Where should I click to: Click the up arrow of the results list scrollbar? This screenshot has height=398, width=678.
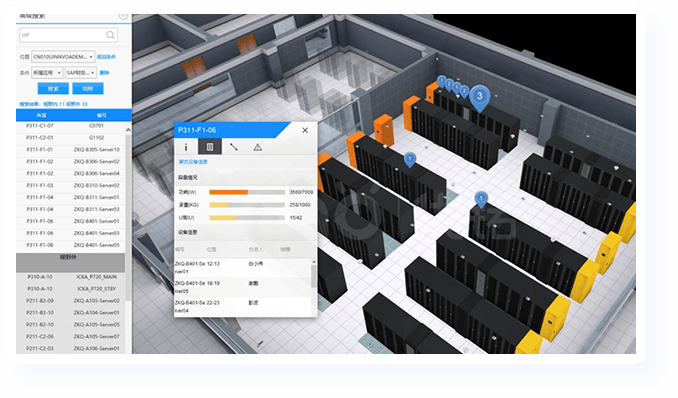[128, 130]
